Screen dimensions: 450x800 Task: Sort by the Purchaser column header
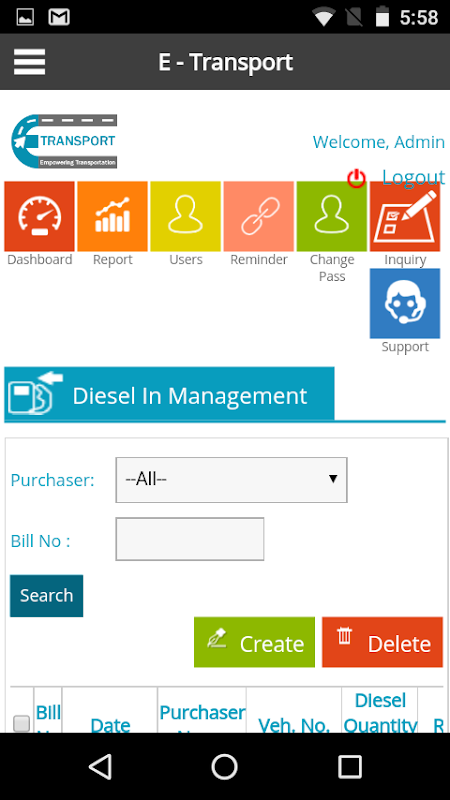click(x=203, y=713)
